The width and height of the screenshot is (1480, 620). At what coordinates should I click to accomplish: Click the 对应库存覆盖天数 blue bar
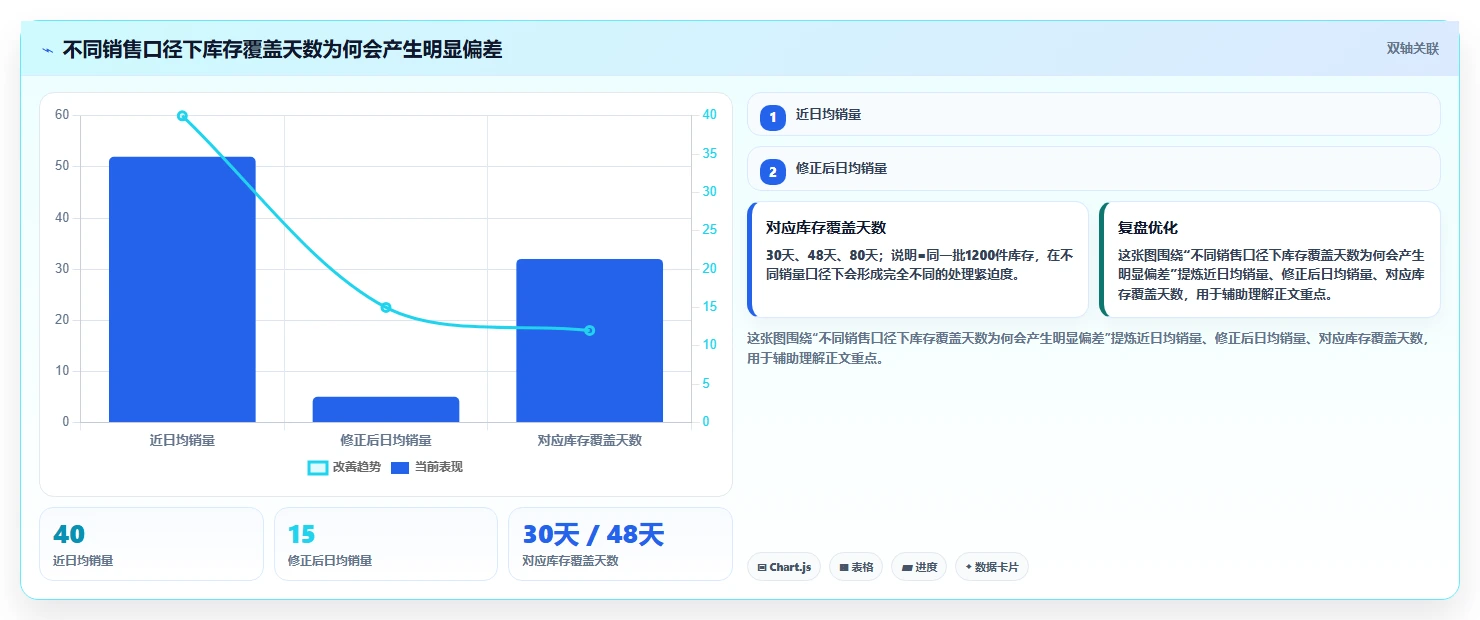(x=589, y=340)
